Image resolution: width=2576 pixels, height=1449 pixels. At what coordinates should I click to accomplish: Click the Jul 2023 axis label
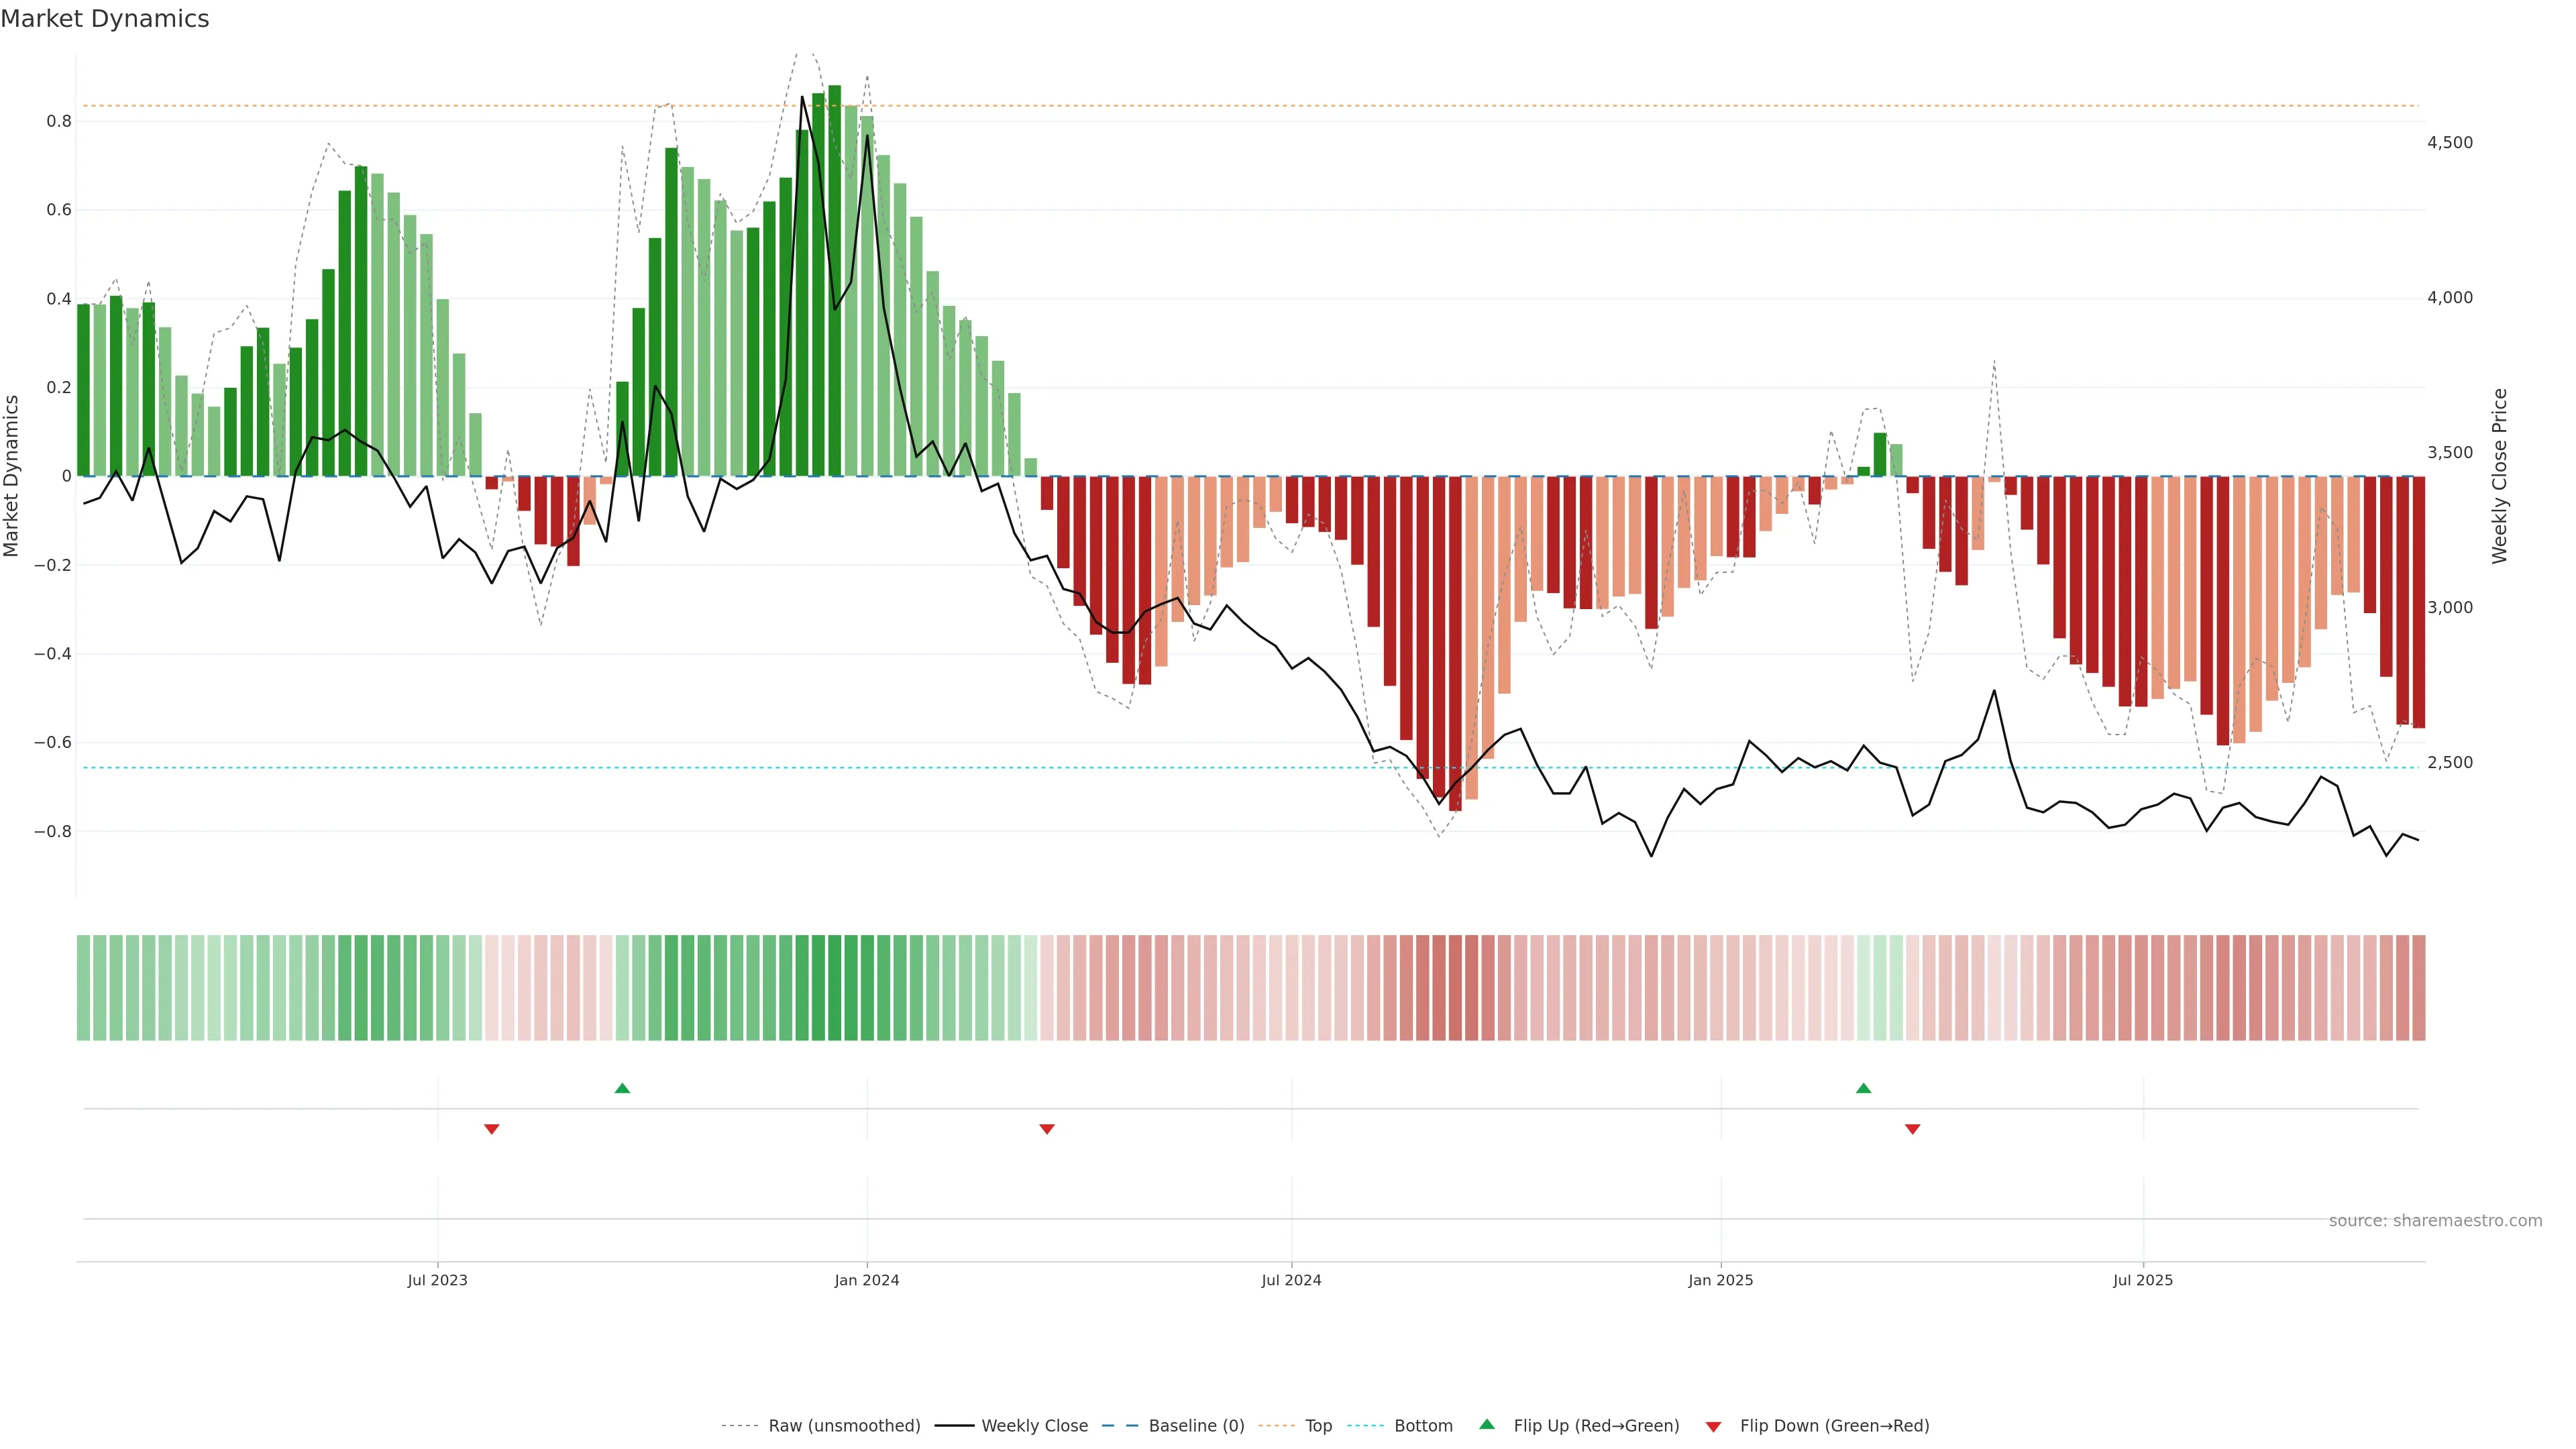(437, 1280)
